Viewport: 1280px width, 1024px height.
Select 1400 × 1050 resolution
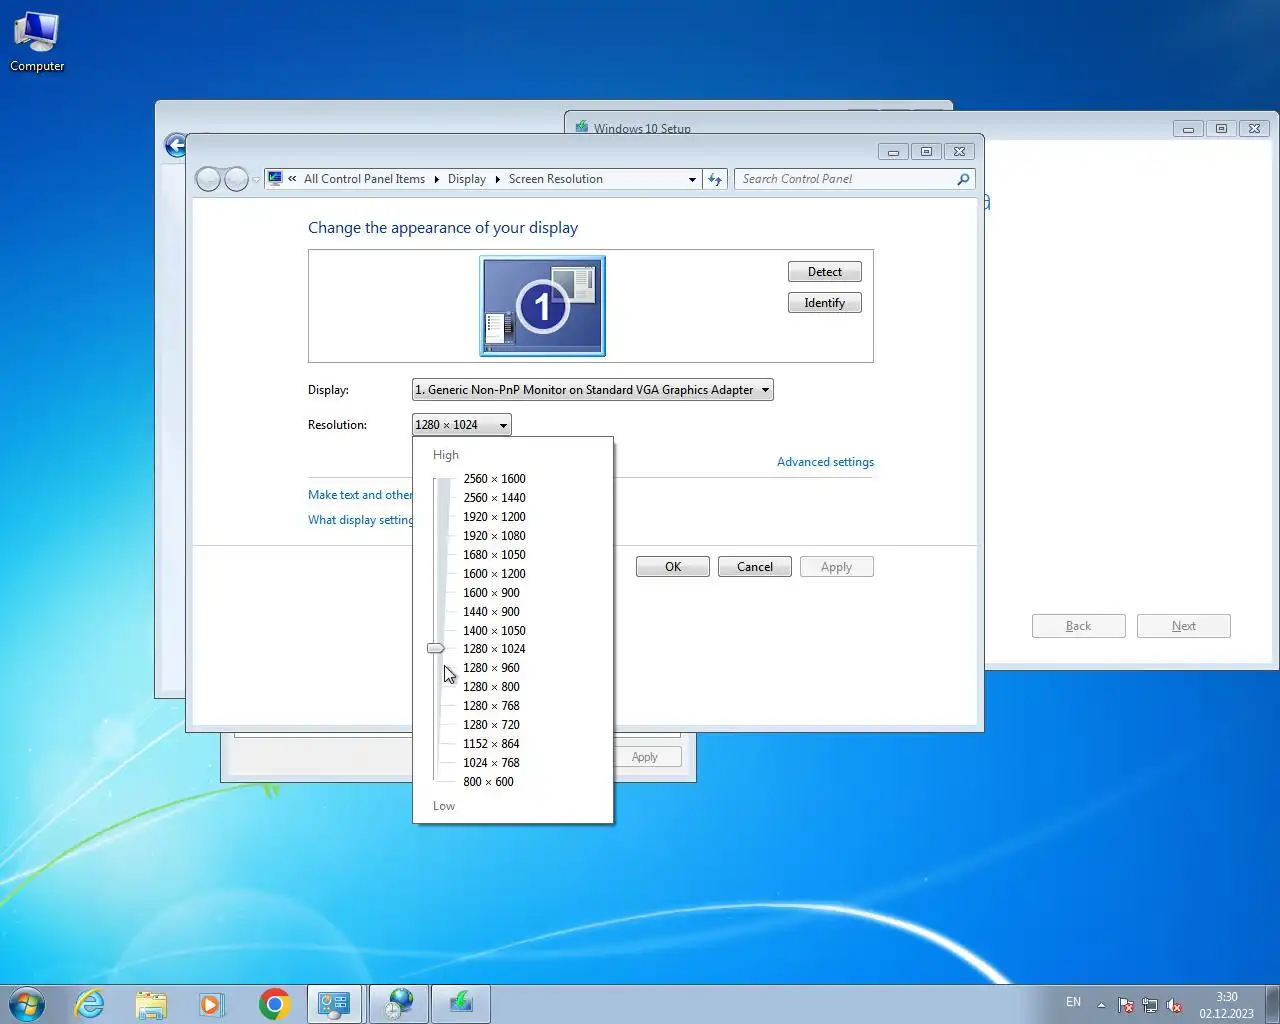[x=494, y=631]
